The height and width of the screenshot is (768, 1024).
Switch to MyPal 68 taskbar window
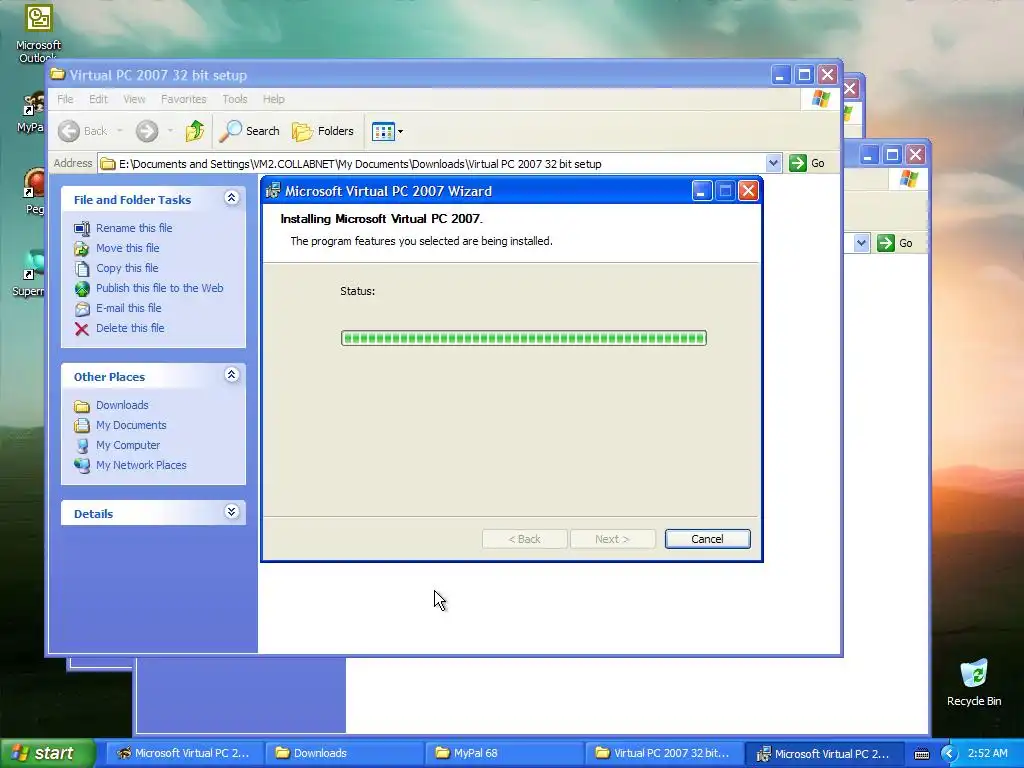coord(504,754)
